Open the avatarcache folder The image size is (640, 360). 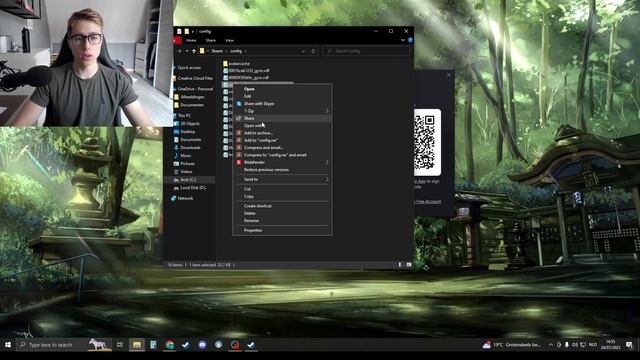[x=236, y=64]
